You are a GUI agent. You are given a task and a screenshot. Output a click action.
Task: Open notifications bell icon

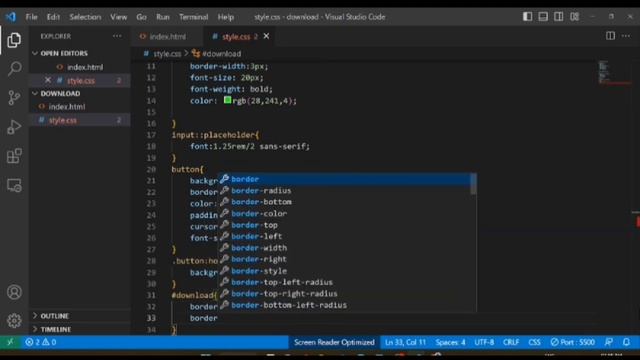(x=627, y=342)
